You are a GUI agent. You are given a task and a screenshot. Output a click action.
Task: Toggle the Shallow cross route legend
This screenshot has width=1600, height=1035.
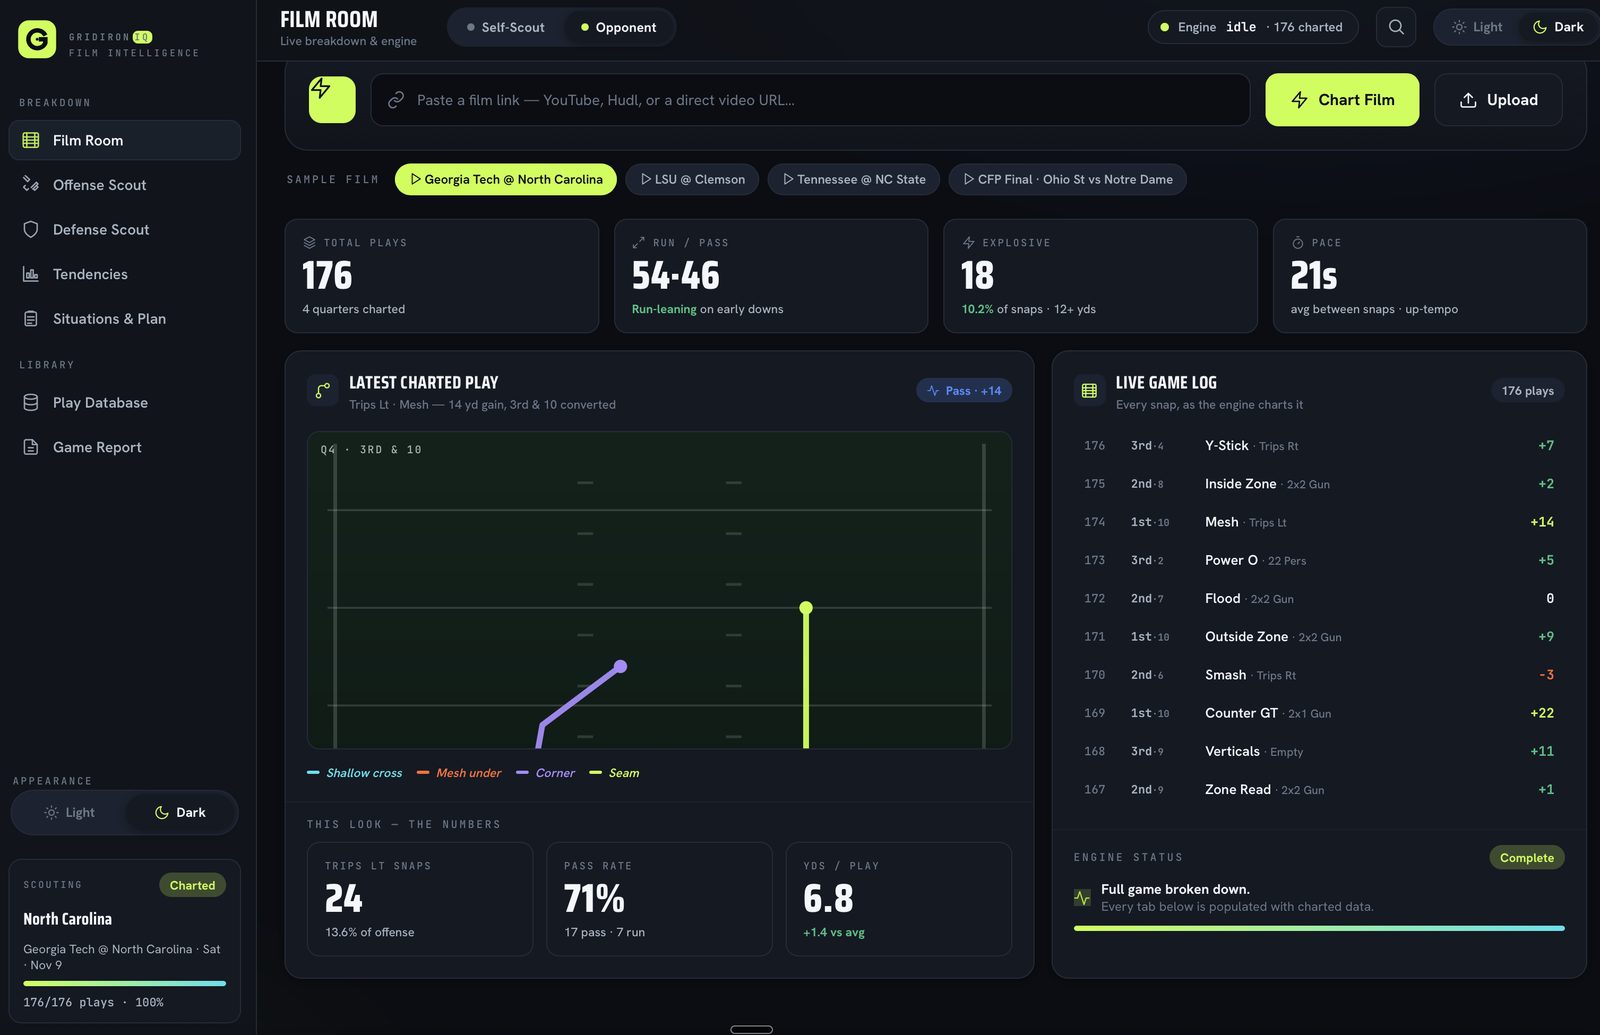tap(355, 773)
